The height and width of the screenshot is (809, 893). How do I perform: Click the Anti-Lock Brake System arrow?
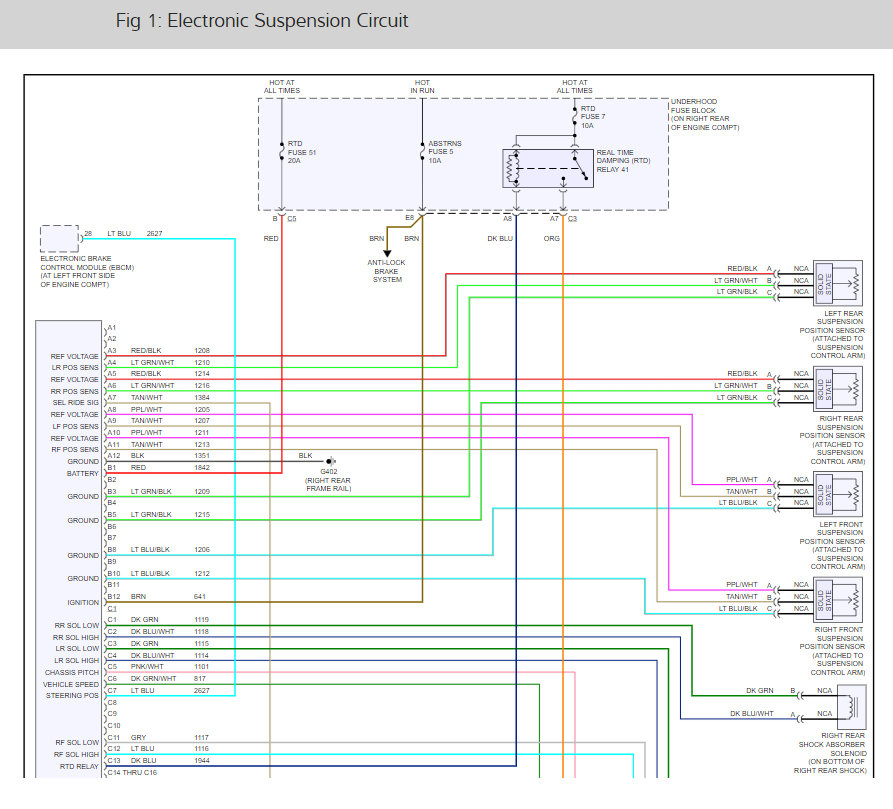(387, 252)
